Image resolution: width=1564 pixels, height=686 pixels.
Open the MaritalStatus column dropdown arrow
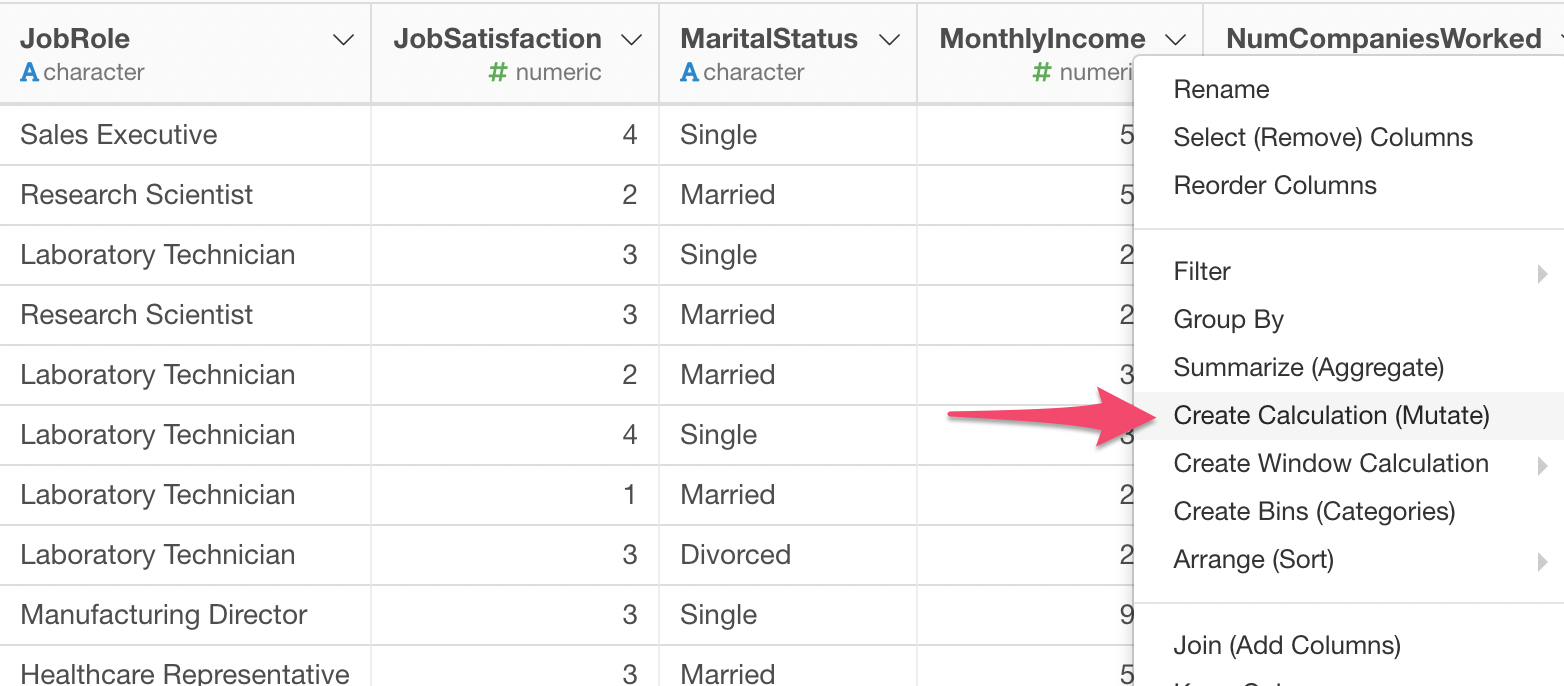(889, 40)
